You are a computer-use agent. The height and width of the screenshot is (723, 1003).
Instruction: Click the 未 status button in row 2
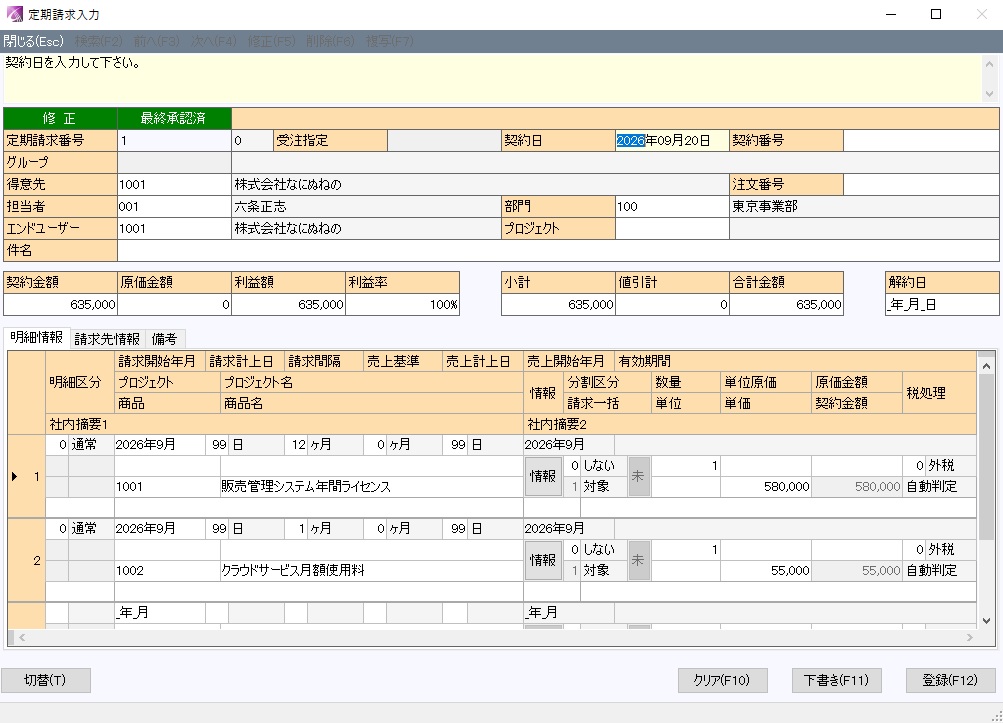[x=638, y=560]
